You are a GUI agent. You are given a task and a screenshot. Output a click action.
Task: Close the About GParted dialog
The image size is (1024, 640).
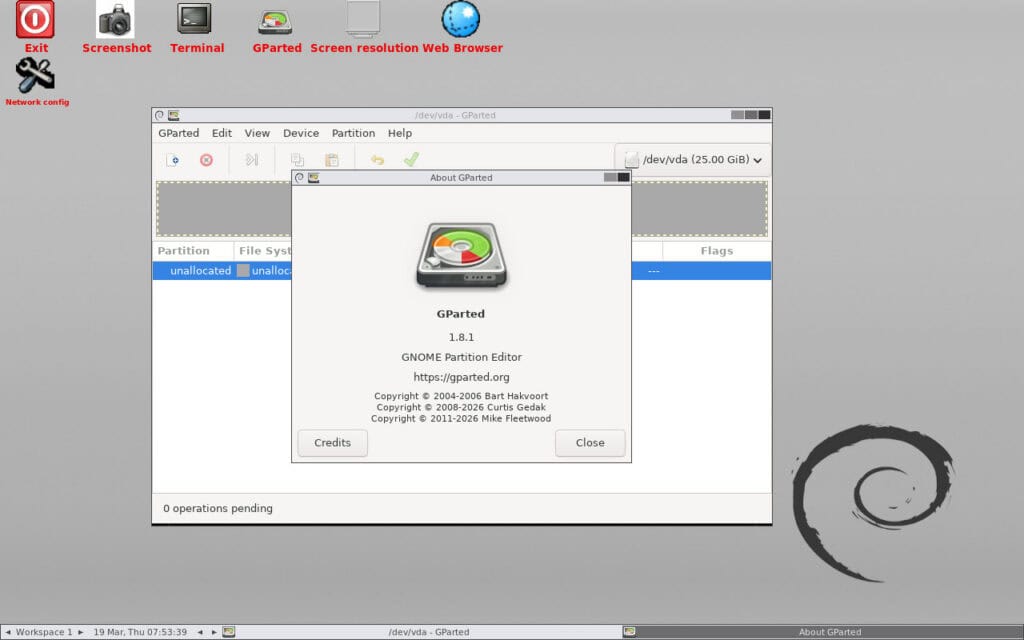(x=589, y=443)
